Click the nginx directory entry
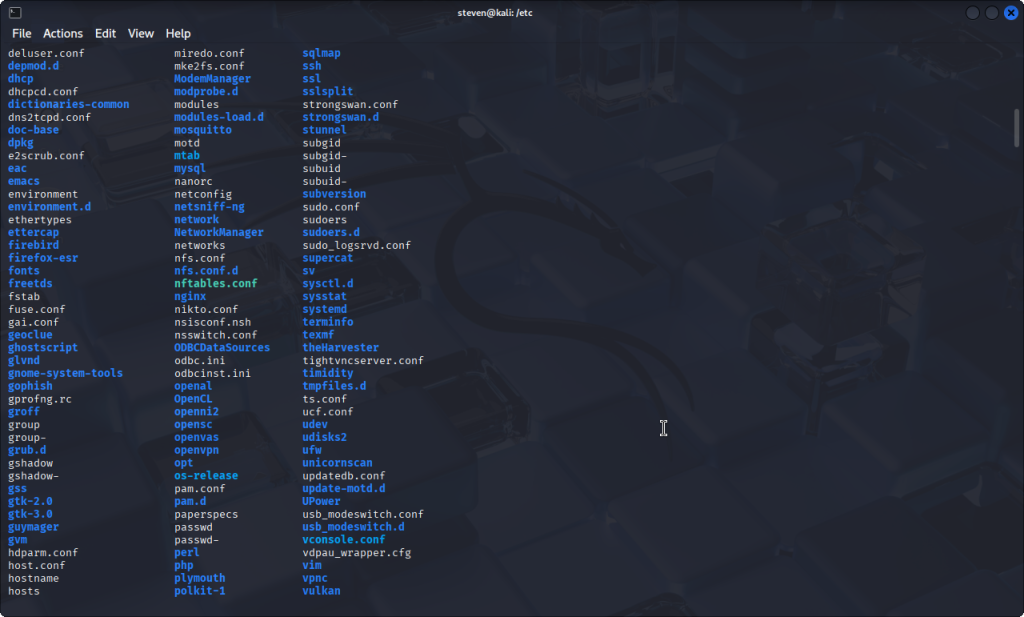1024x617 pixels. 190,297
